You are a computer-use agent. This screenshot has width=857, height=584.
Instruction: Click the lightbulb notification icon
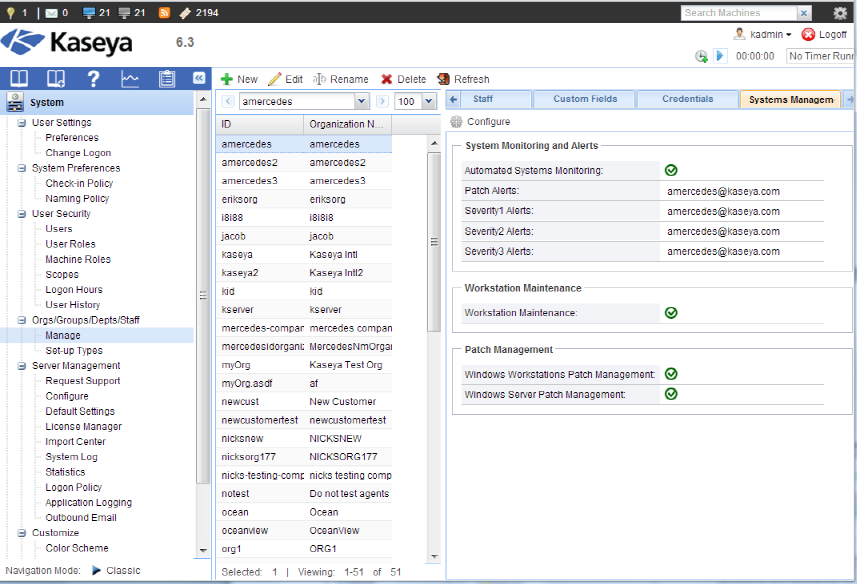[x=10, y=12]
